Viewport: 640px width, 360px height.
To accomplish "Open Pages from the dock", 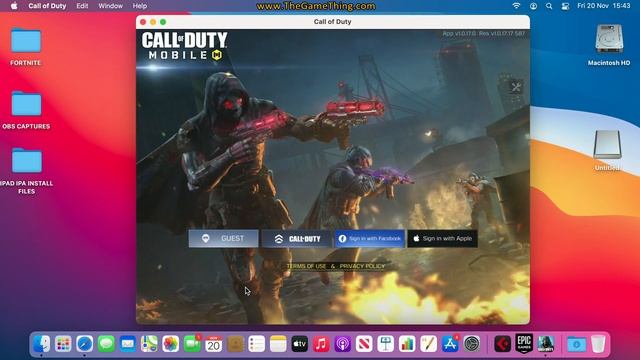I will [x=429, y=344].
